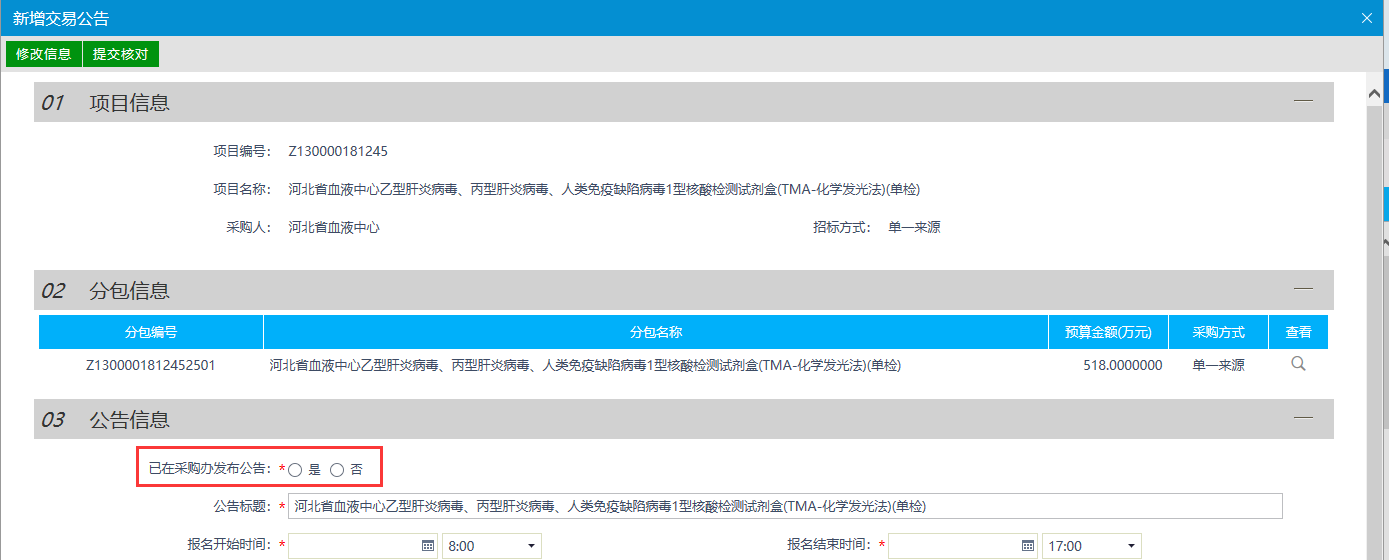Click the 修改信息 button
Viewport: 1389px width, 560px height.
point(44,54)
